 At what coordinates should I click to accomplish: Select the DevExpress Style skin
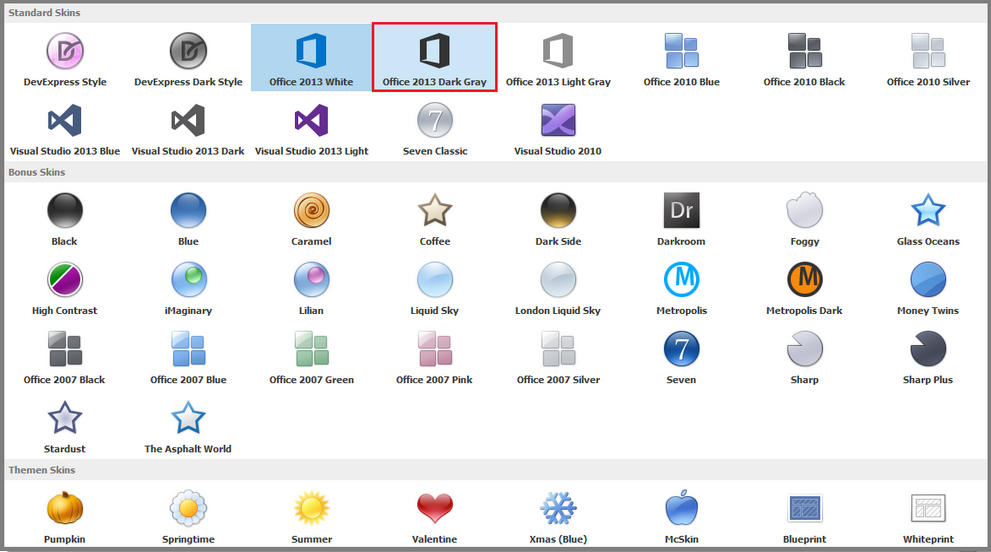[65, 58]
